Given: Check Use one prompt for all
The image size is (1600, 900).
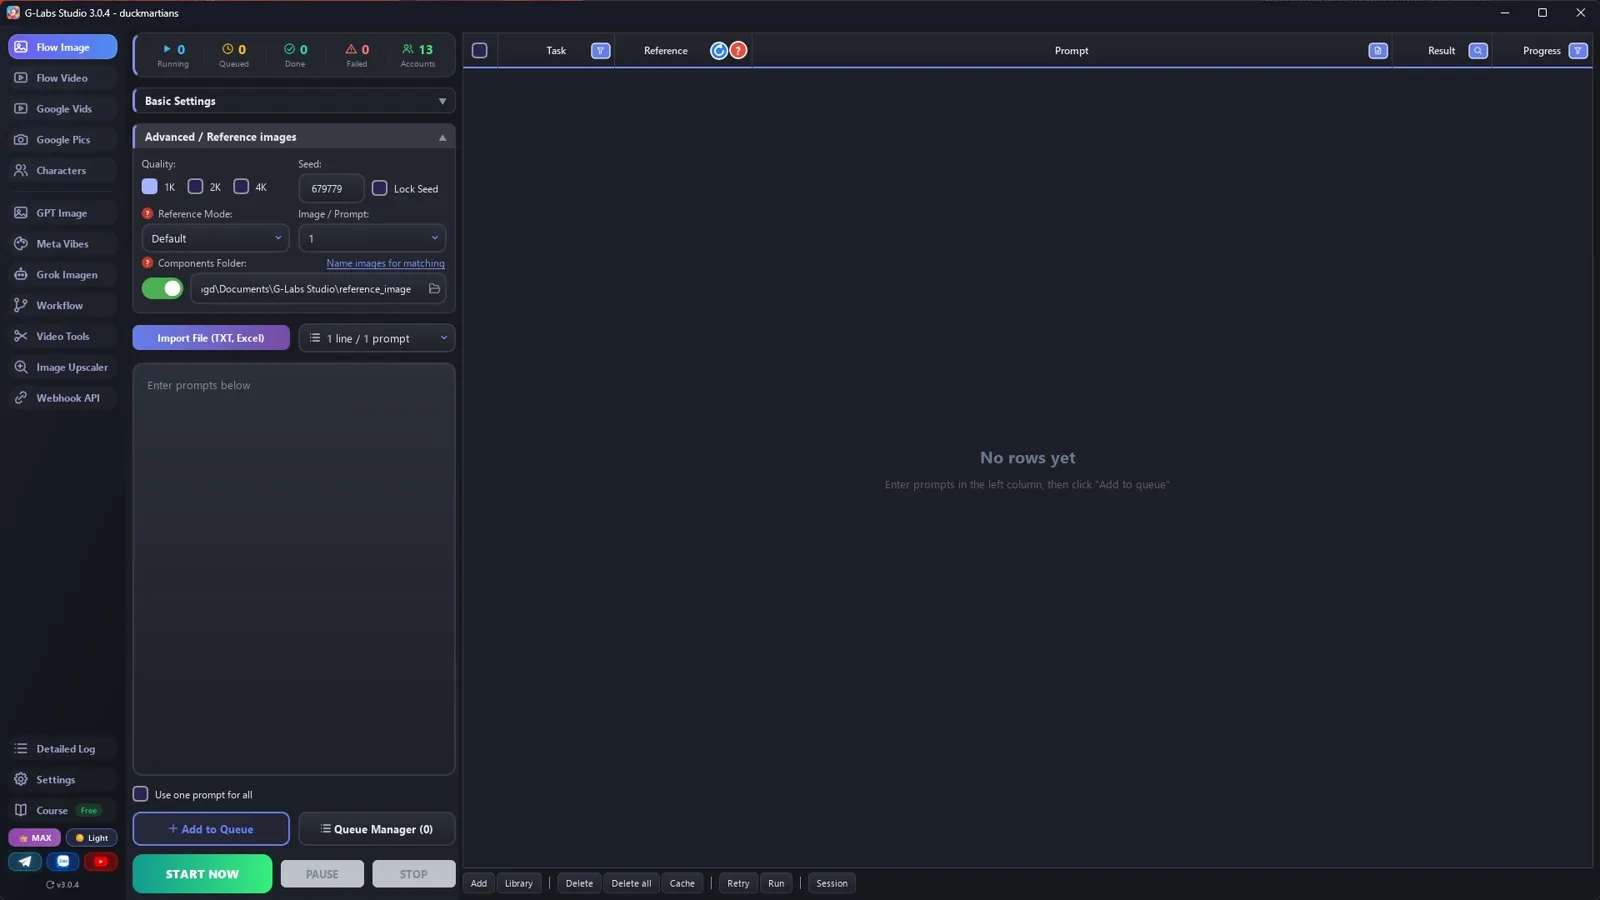Looking at the screenshot, I should (141, 794).
